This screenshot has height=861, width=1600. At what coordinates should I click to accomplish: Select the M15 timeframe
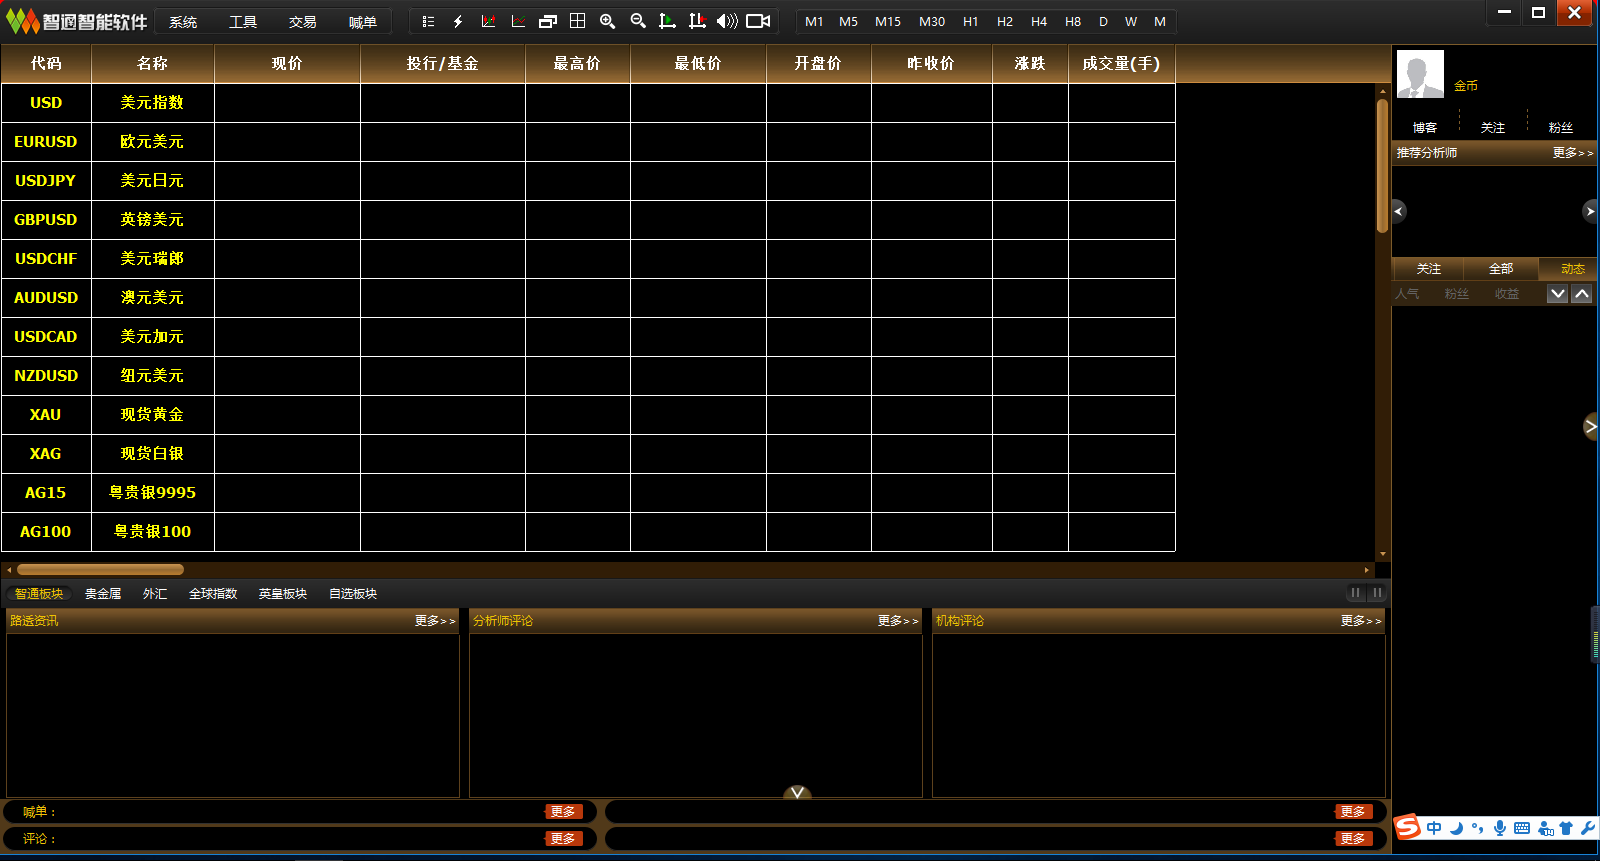(x=887, y=21)
